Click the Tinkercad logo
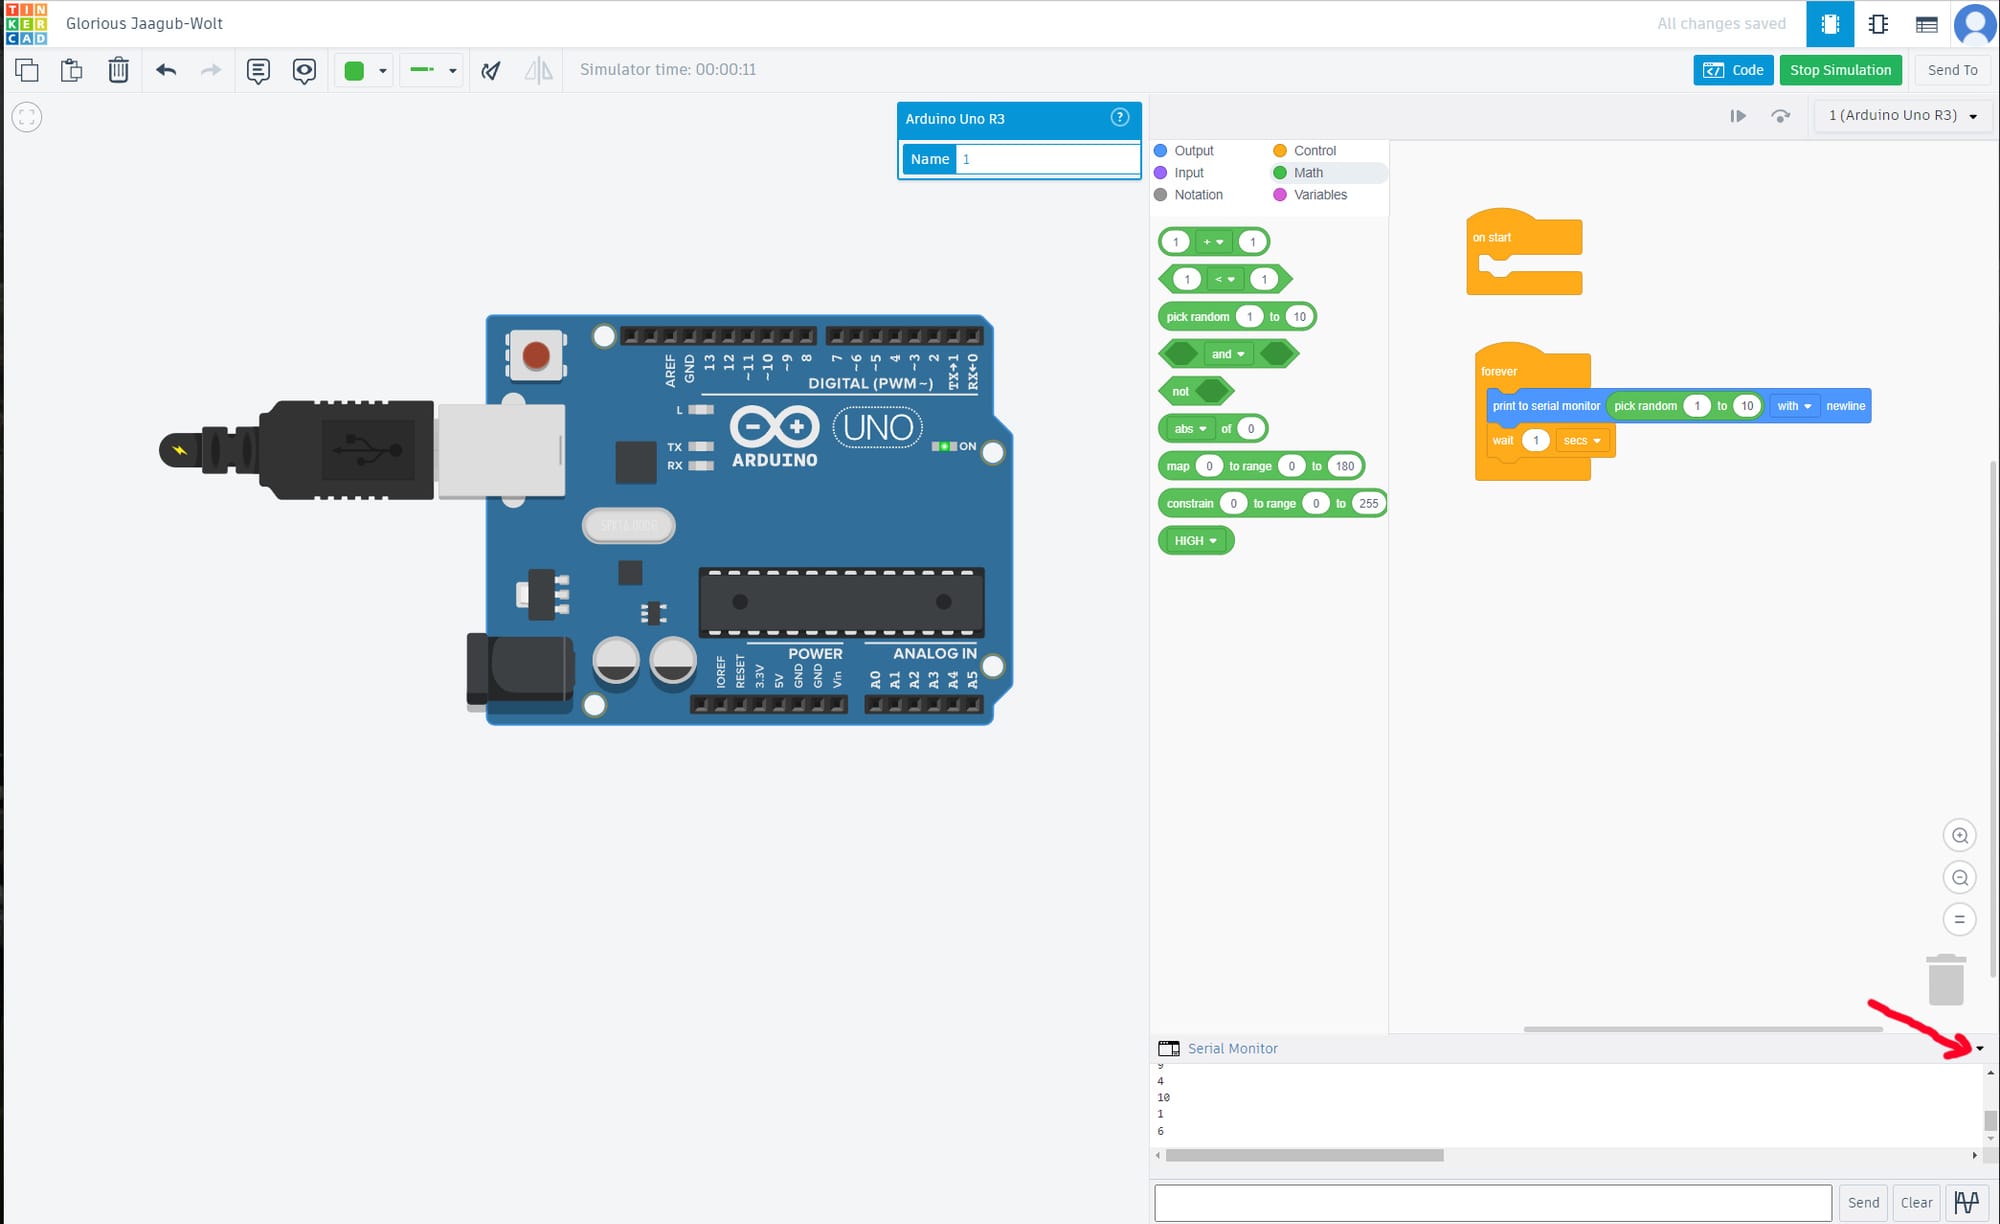 tap(26, 24)
